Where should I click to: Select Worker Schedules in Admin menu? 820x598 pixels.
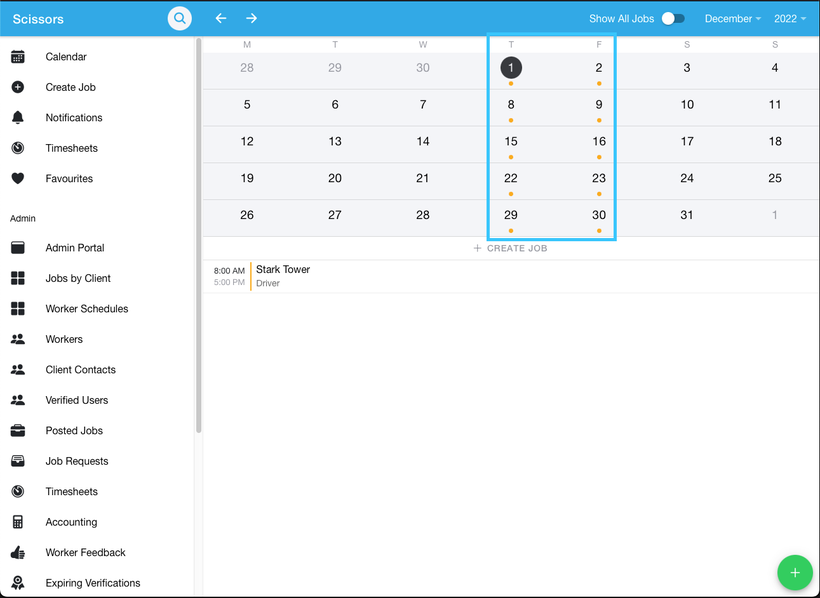pyautogui.click(x=86, y=309)
